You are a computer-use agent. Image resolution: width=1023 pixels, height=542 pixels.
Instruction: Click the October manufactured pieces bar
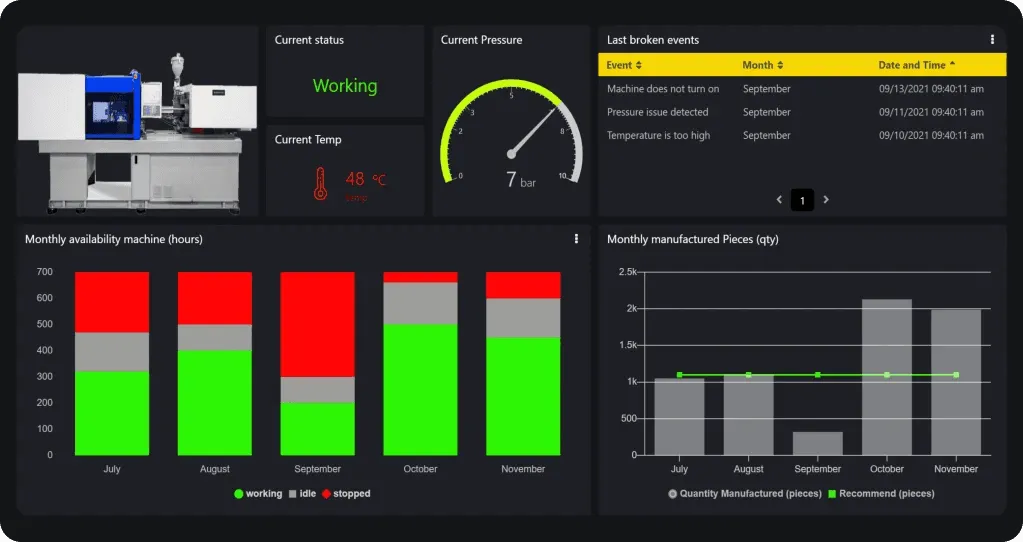pyautogui.click(x=887, y=377)
